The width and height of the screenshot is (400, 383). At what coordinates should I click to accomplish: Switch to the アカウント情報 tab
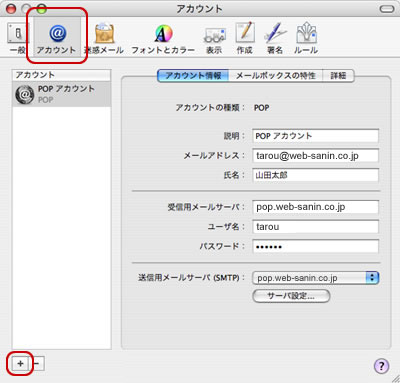193,76
